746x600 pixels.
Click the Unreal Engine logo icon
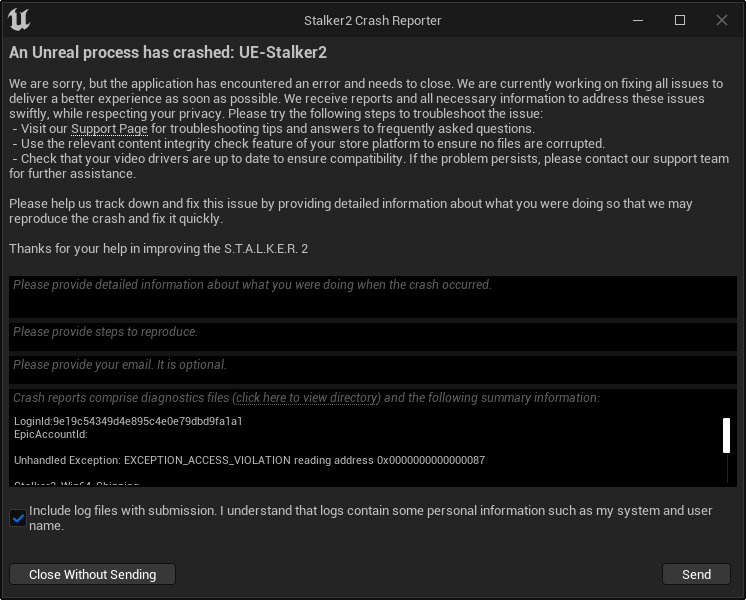[18, 20]
